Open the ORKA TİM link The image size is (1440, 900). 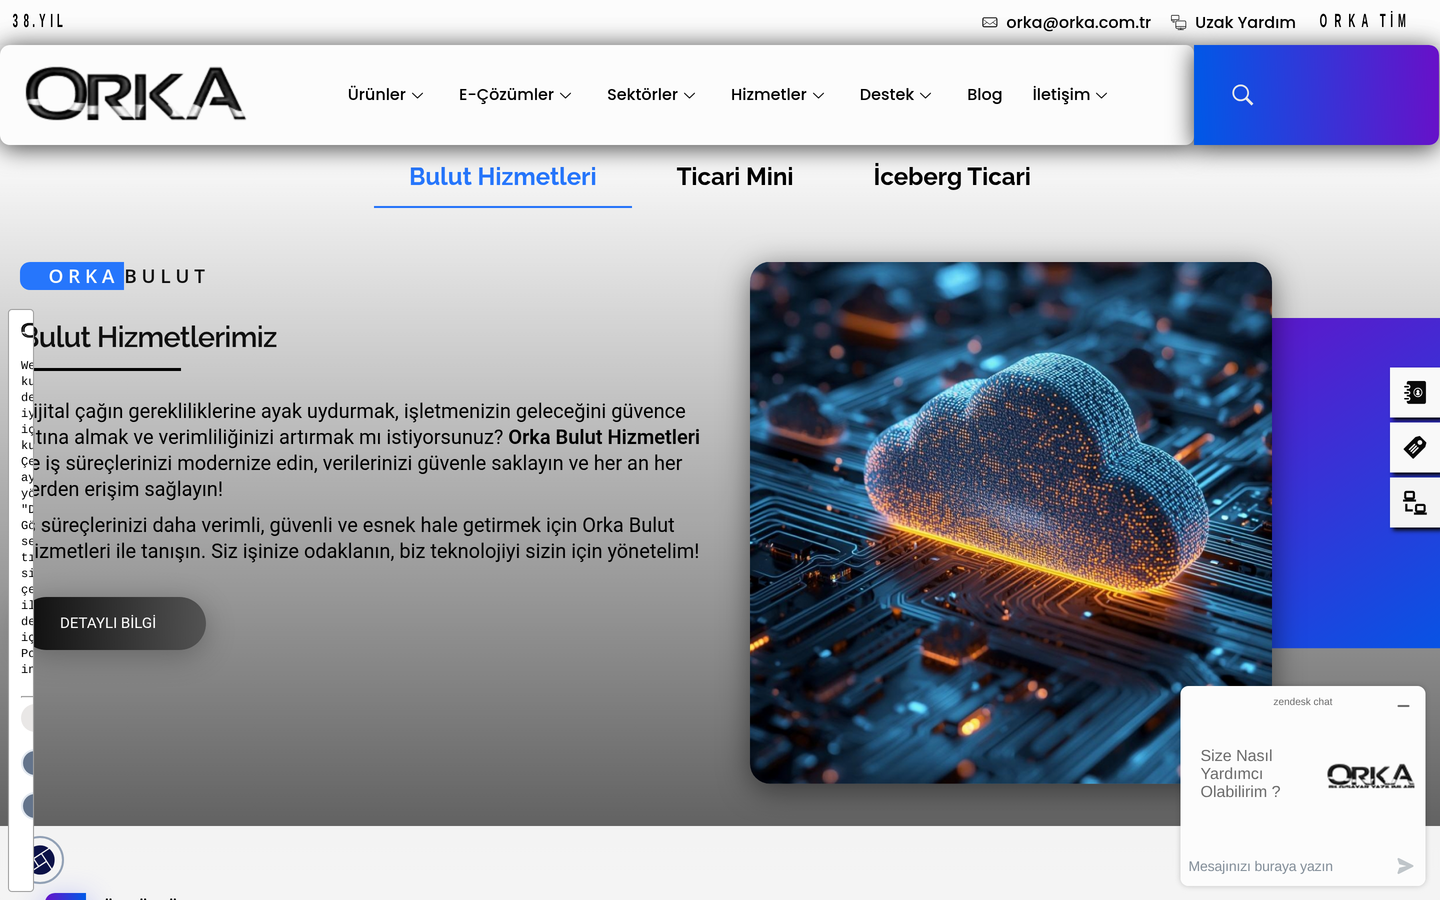[1363, 21]
